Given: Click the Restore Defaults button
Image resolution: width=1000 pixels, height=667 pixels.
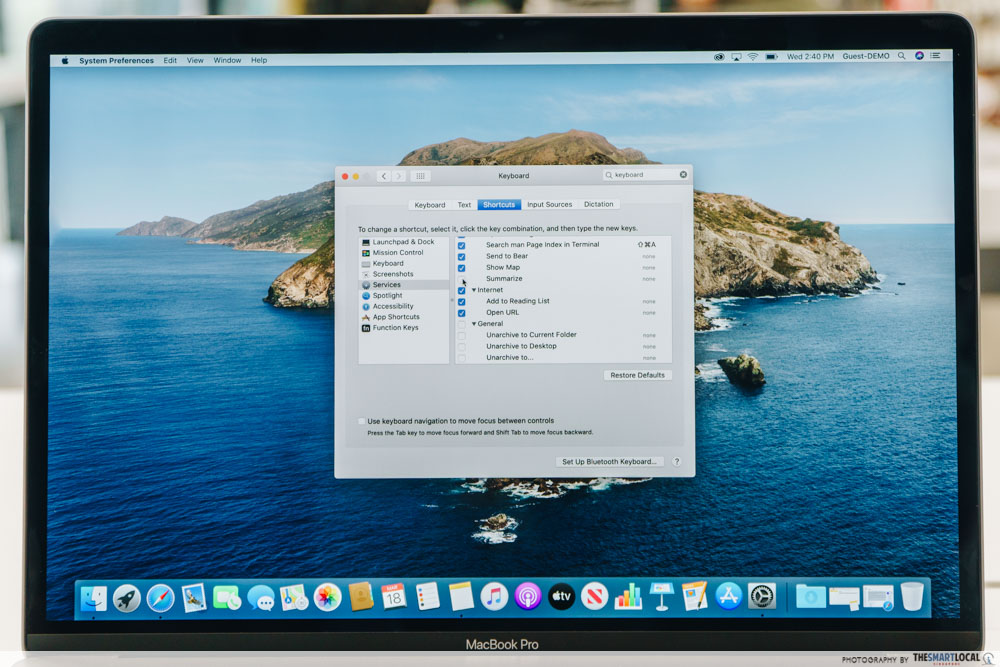Looking at the screenshot, I should click(x=637, y=375).
